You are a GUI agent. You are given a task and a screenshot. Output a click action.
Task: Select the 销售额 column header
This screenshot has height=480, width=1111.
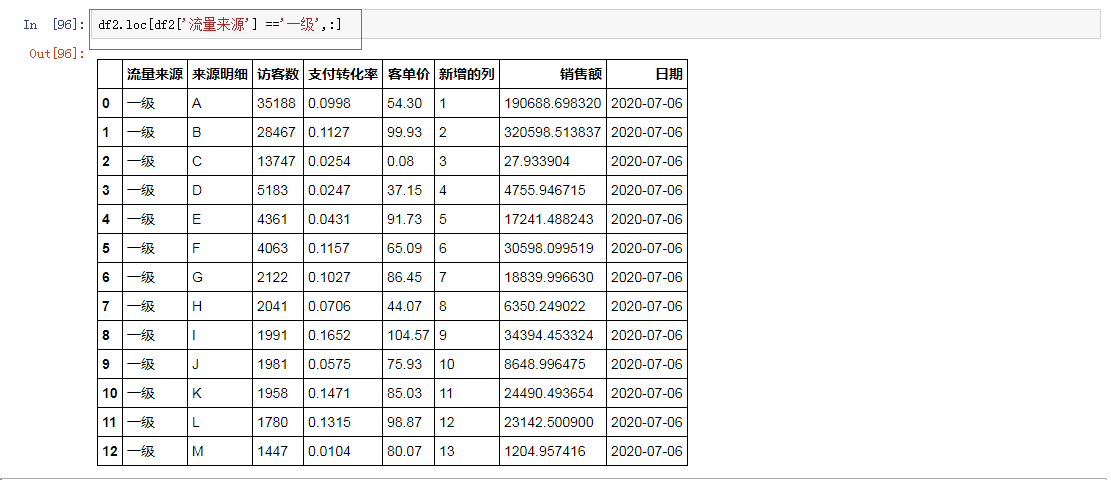pos(580,74)
